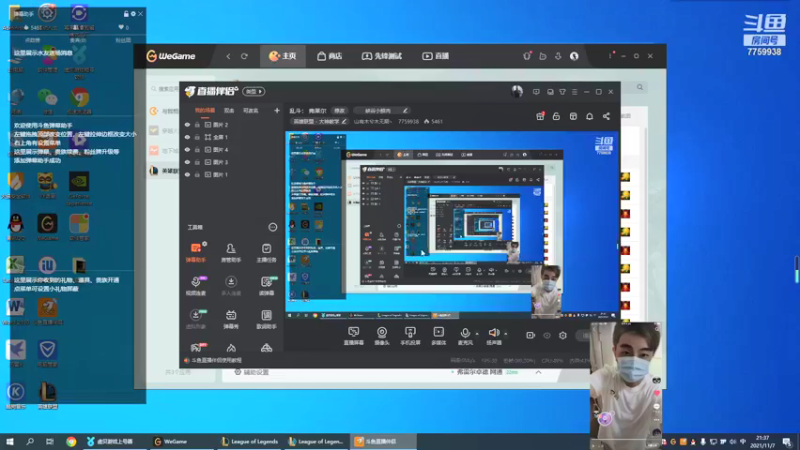Open the 读弹幕 tool icon
Screen dimensions: 800x450
click(x=266, y=286)
